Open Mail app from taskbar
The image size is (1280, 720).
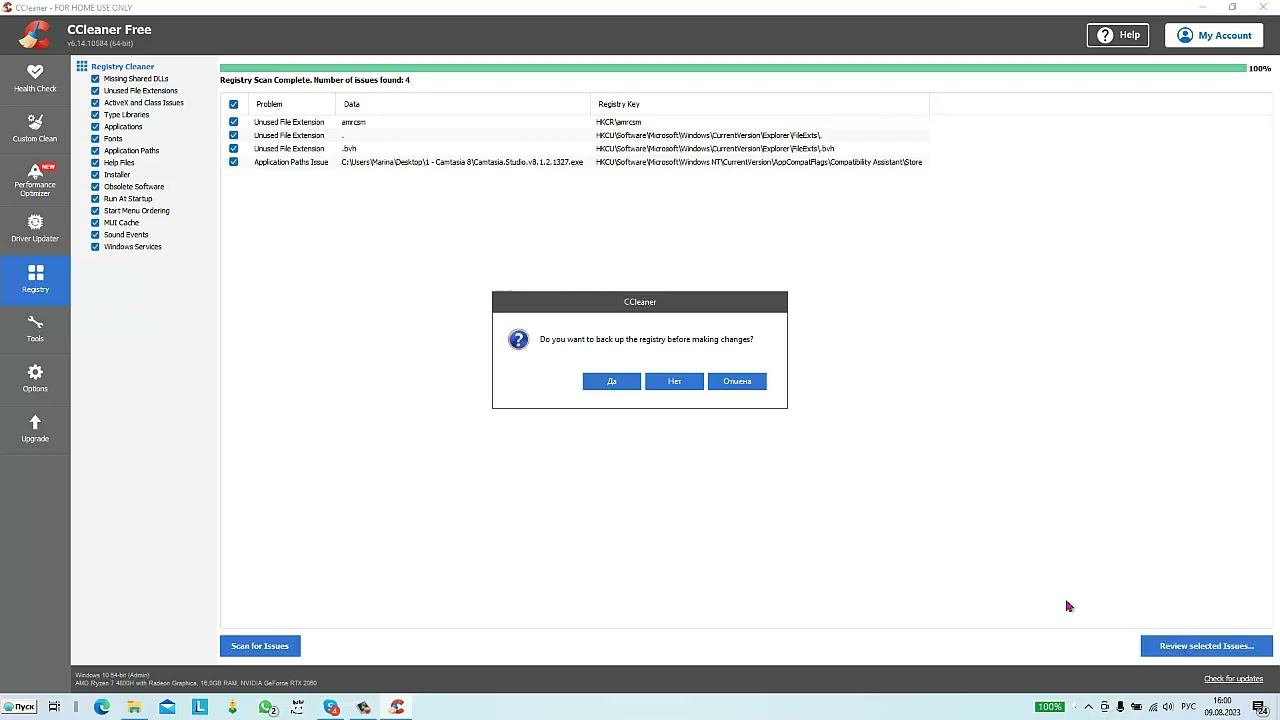[167, 707]
